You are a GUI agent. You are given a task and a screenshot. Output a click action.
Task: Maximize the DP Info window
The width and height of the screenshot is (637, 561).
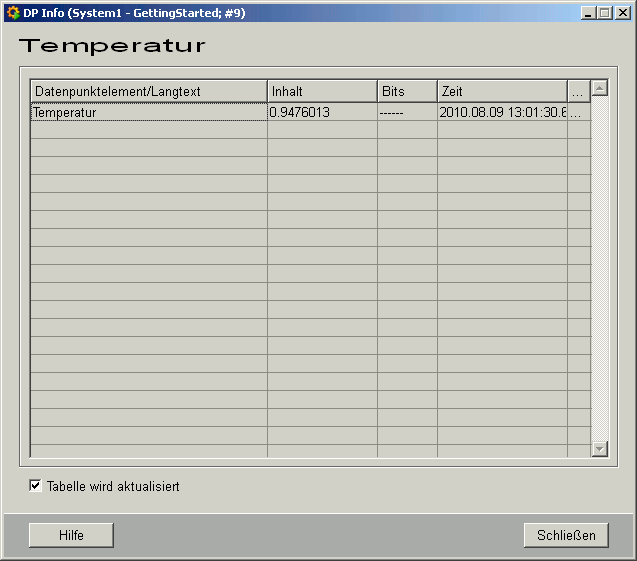604,13
